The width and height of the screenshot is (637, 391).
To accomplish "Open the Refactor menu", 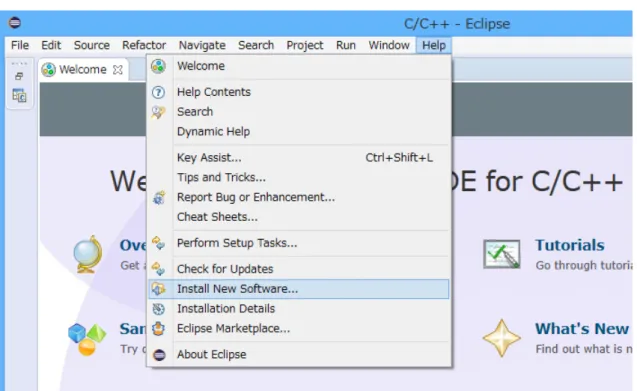I will click(144, 45).
